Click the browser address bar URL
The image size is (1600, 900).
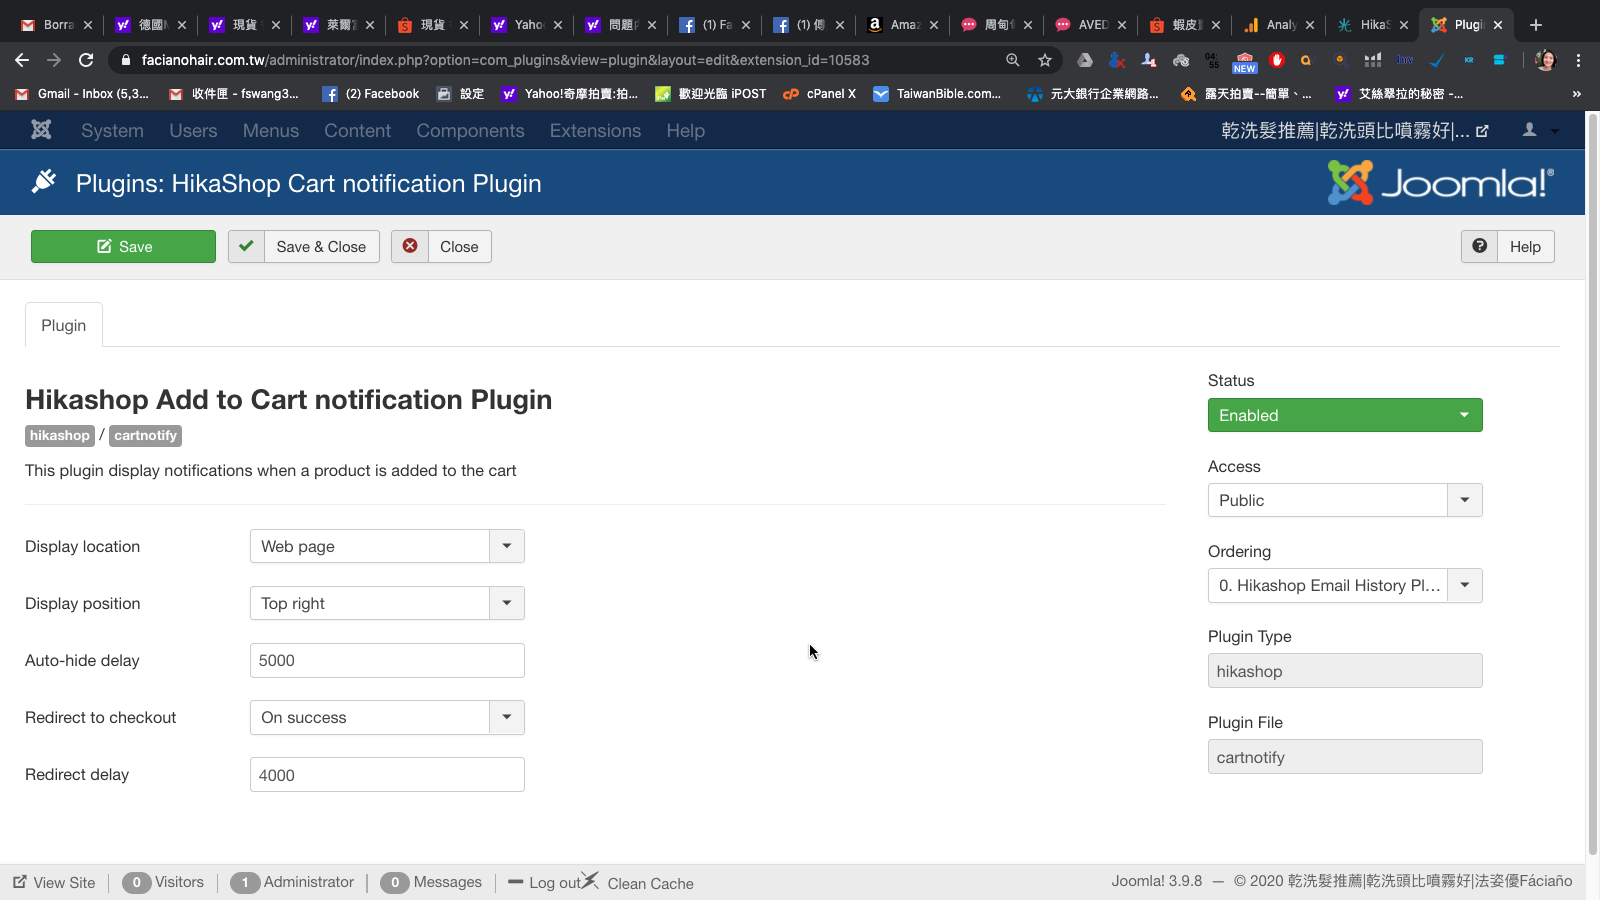(505, 60)
